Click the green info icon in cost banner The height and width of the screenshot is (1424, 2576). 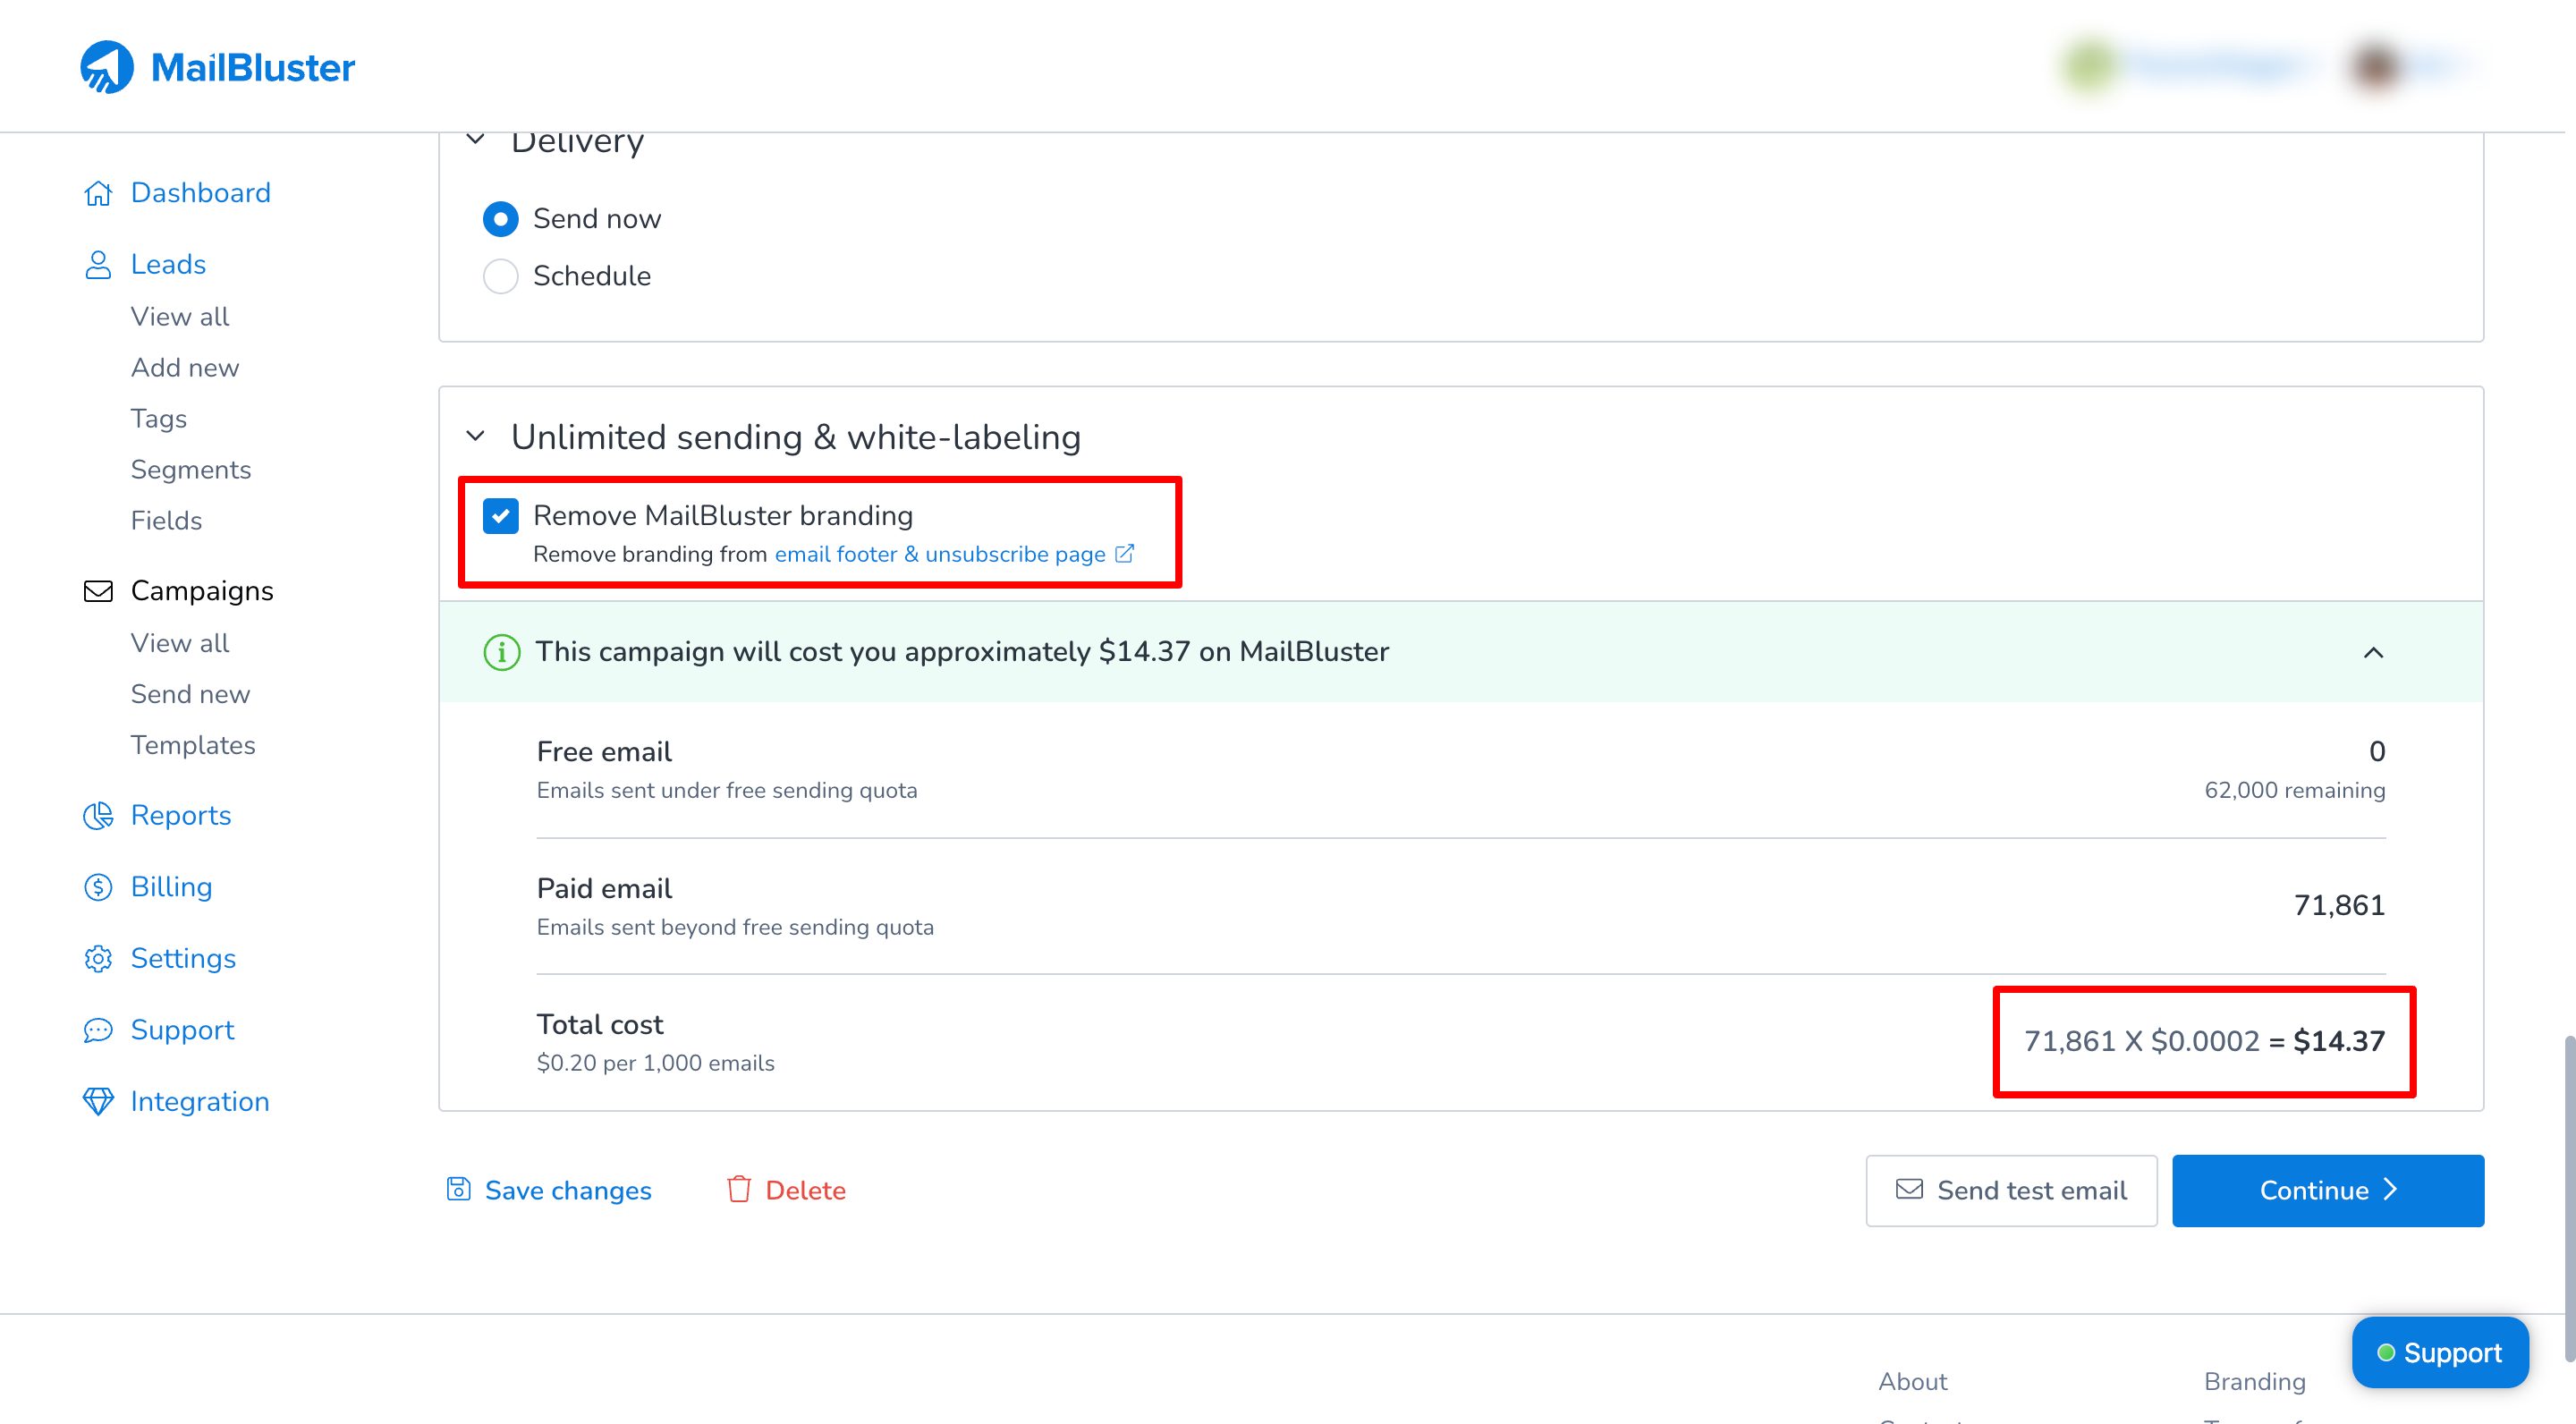501,652
